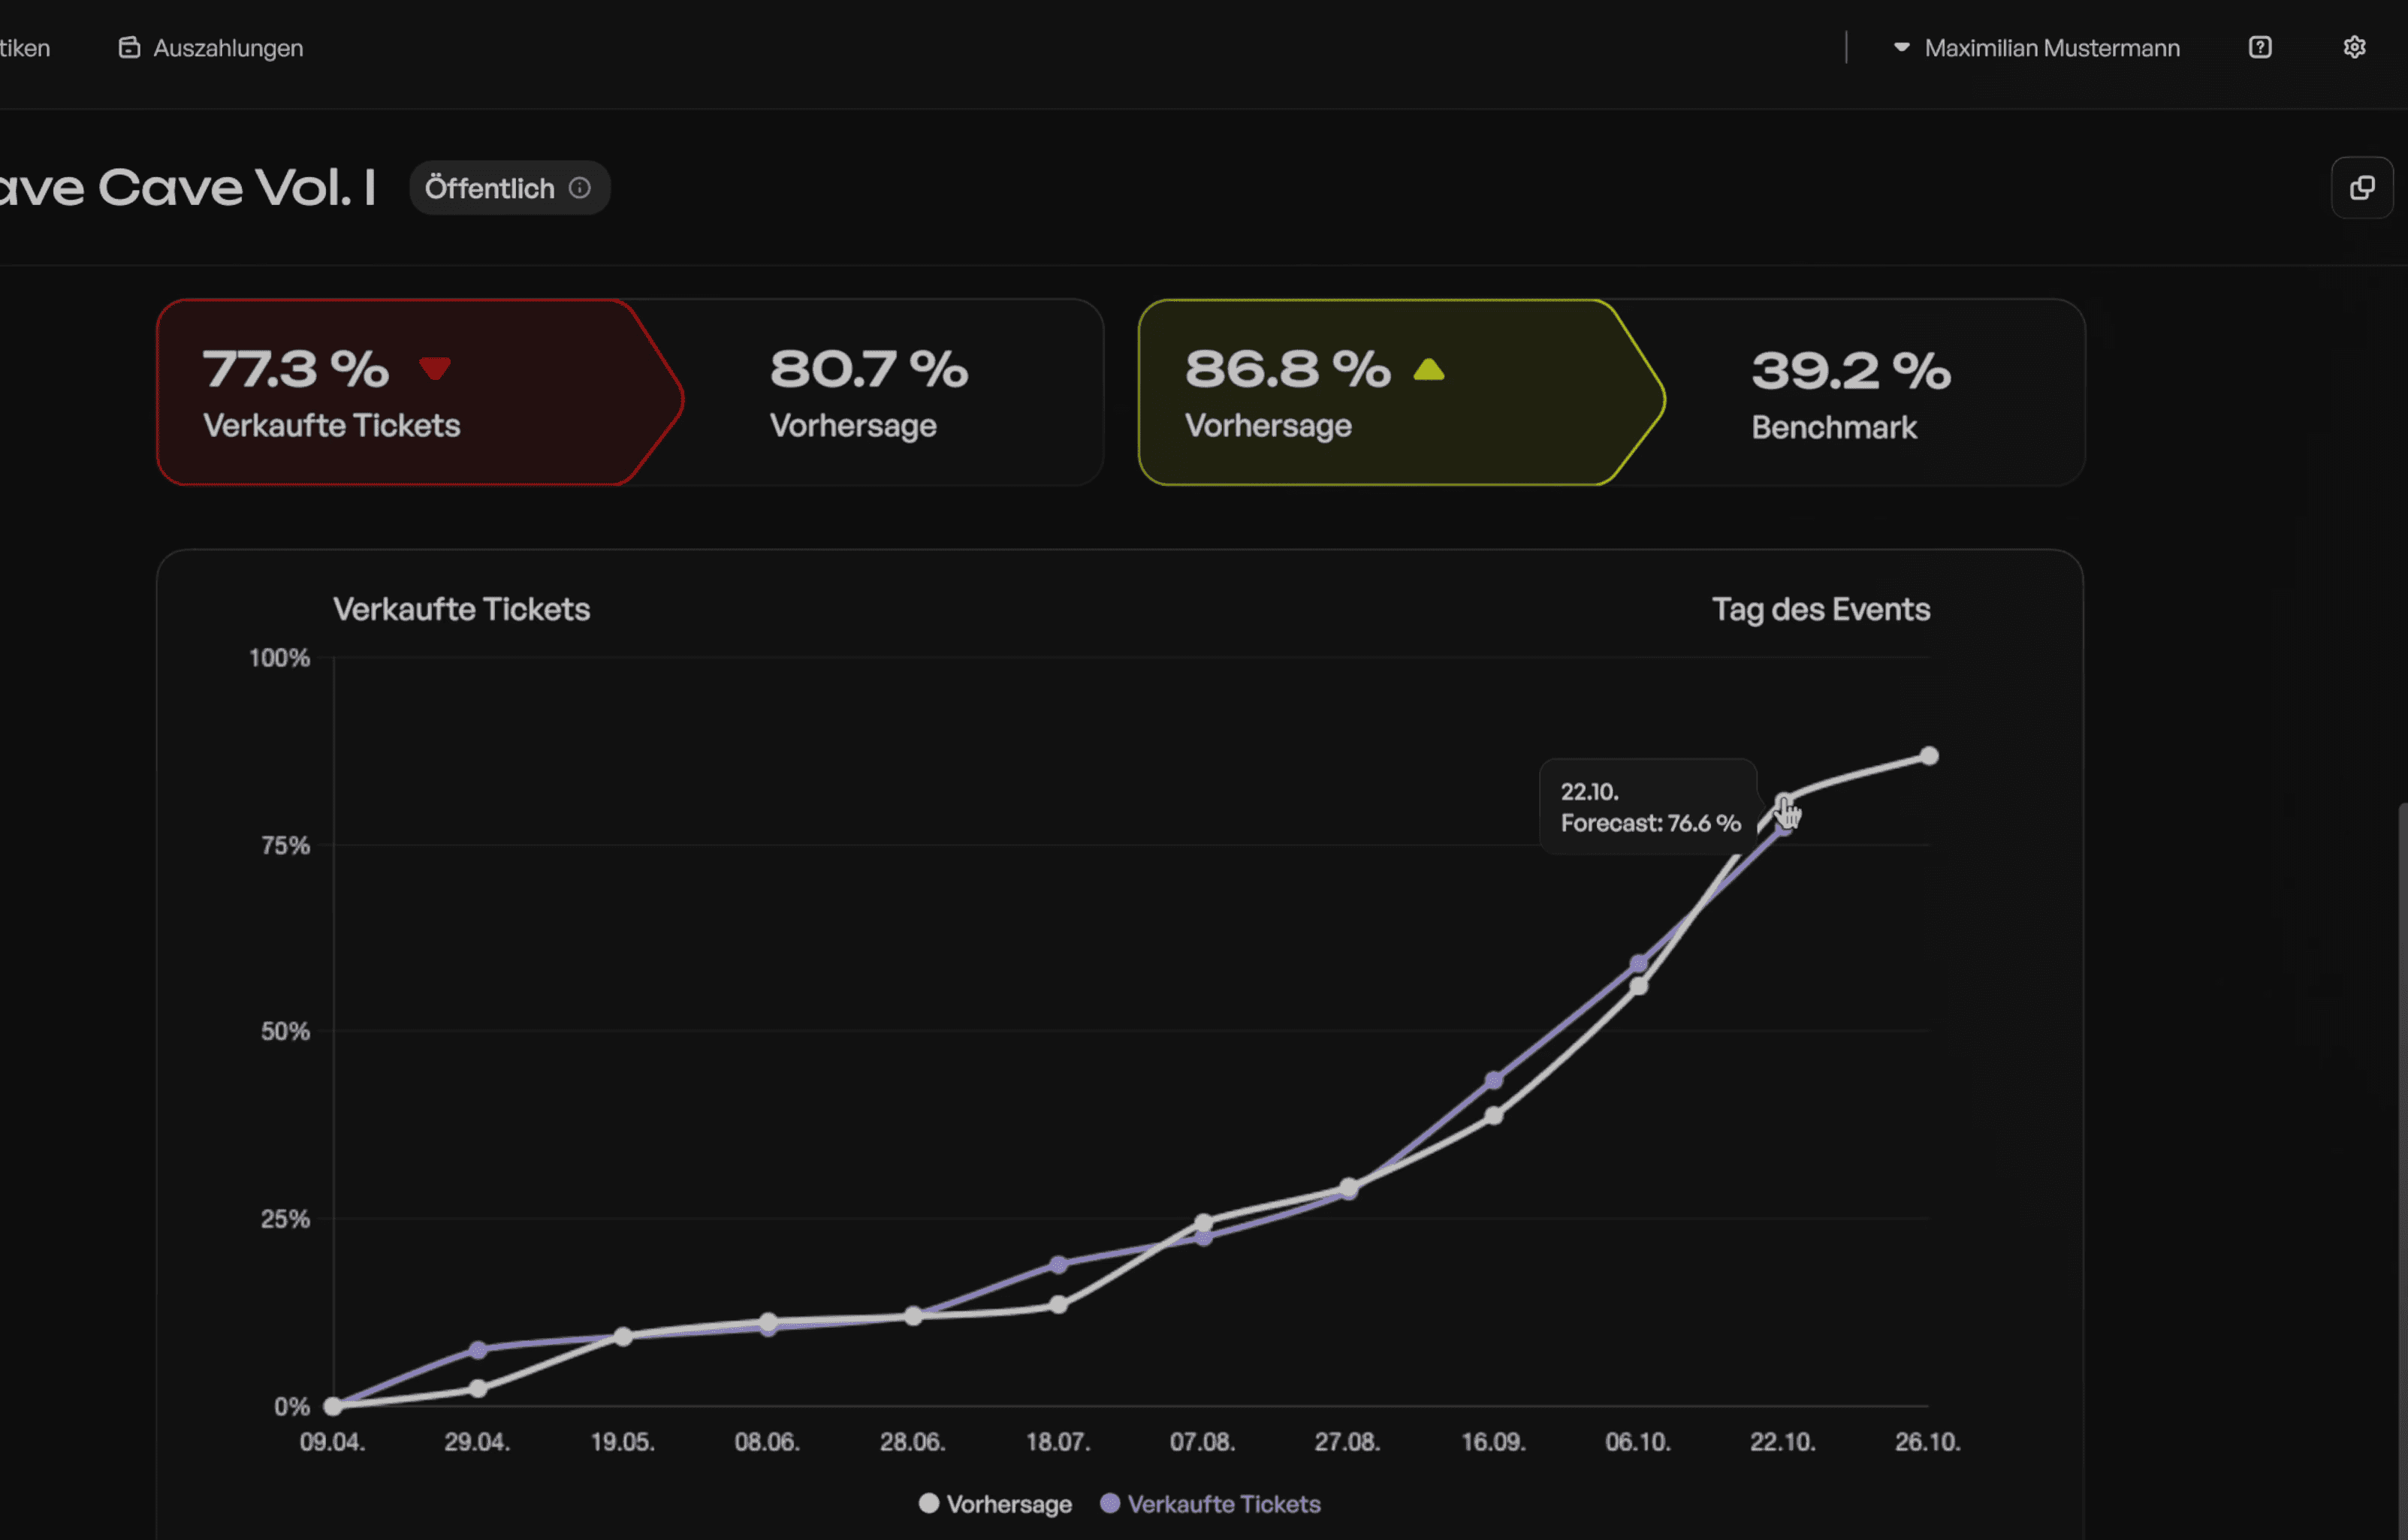
Task: Select the 06.10. Verkaufte Tickets purple point
Action: (x=1639, y=964)
